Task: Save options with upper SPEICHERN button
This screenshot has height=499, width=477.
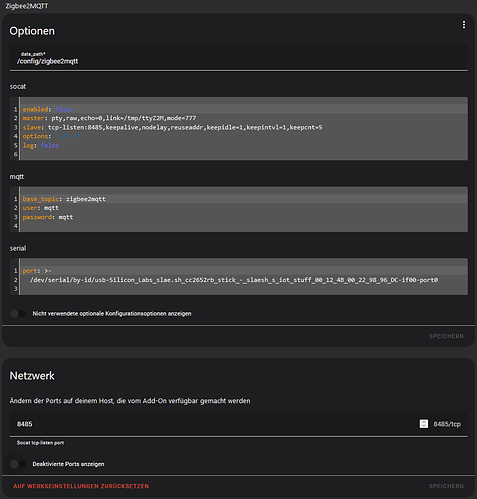Action: pyautogui.click(x=446, y=336)
